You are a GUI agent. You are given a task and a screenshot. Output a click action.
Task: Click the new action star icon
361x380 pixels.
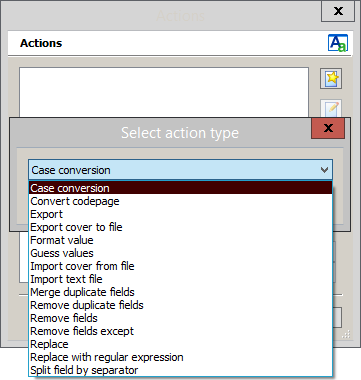coord(331,79)
